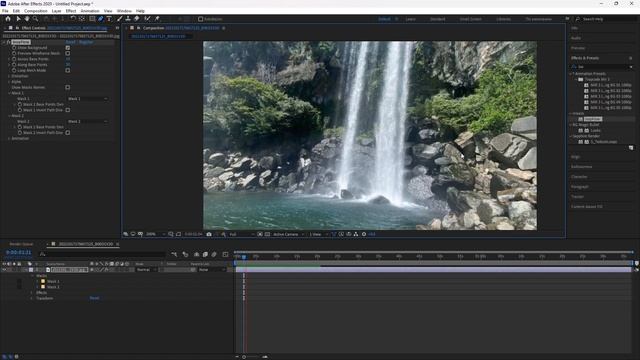Open the 1 View layout dropdown

(x=319, y=234)
